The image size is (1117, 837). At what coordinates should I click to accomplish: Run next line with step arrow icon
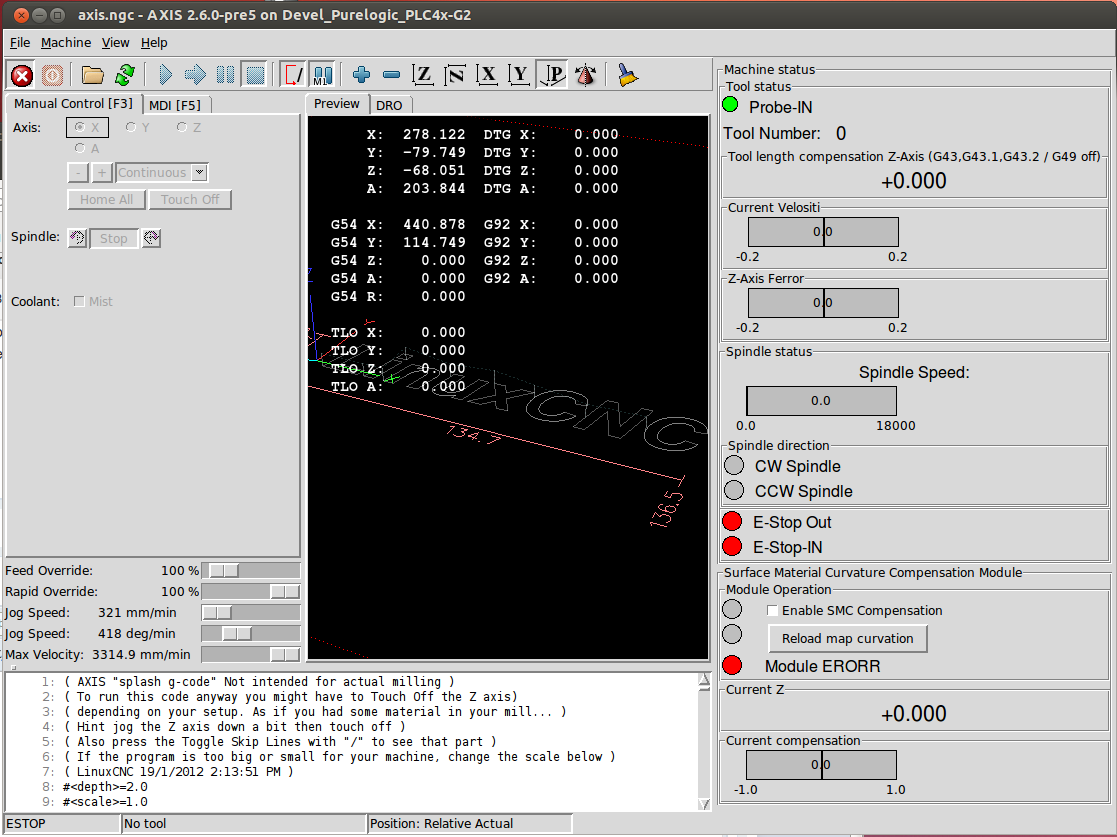pos(195,75)
